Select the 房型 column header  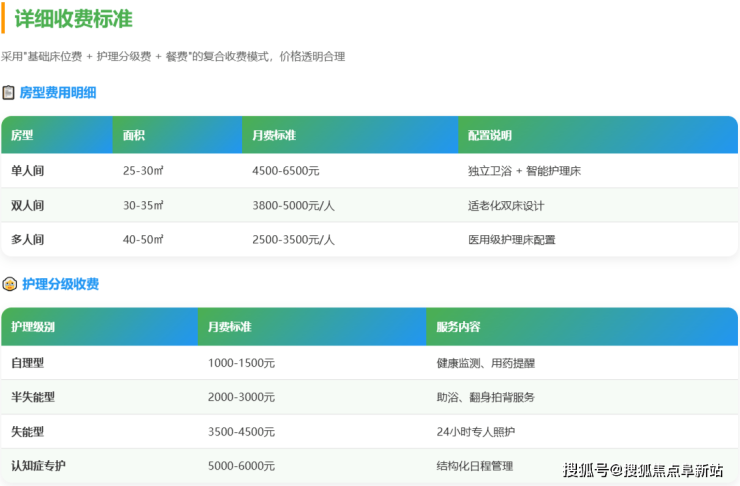point(22,135)
